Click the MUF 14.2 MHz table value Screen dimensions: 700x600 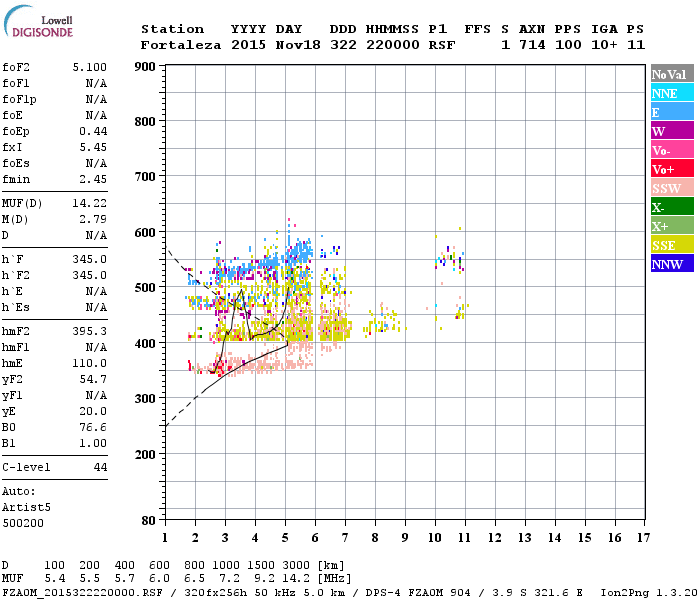296,579
